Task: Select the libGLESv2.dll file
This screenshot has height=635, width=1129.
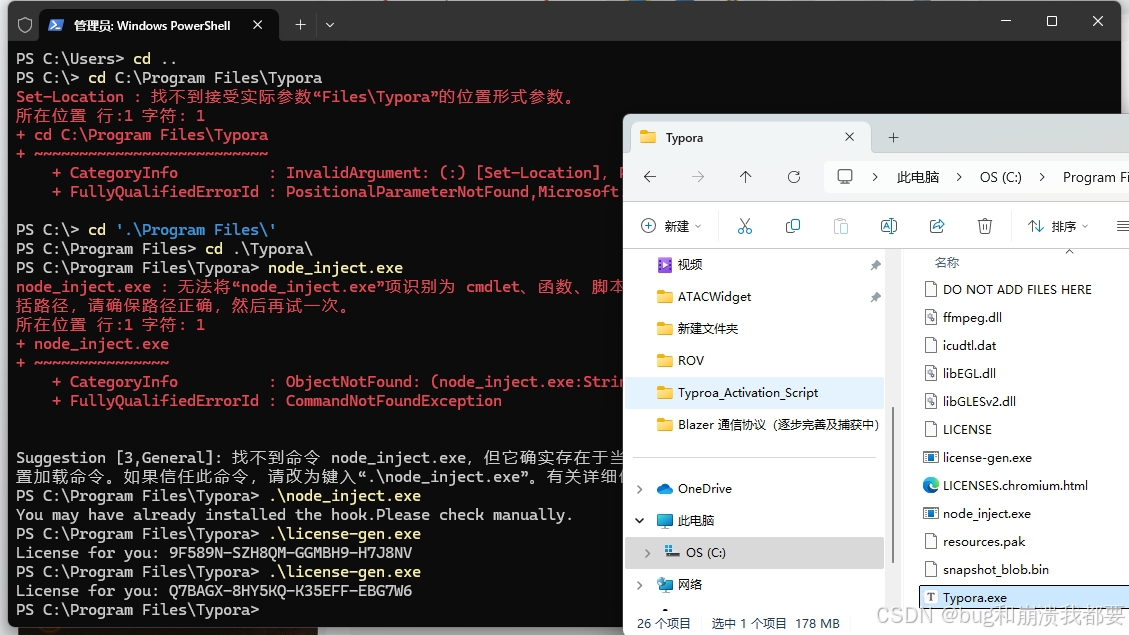Action: coord(979,402)
